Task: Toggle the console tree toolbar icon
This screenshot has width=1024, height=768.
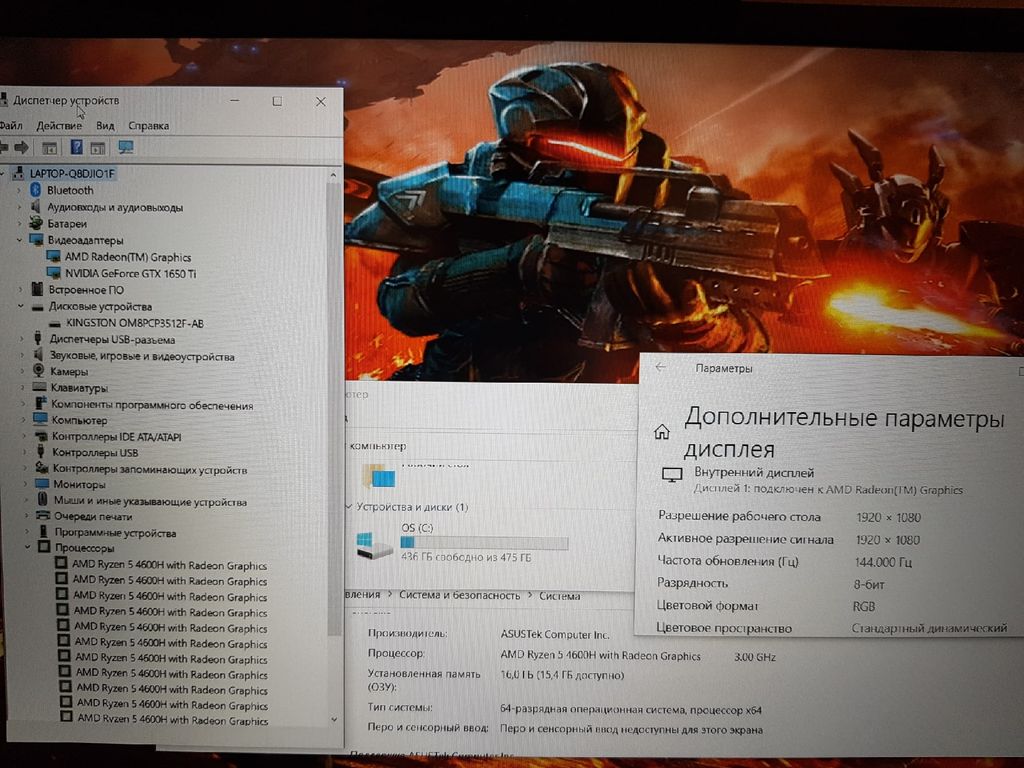Action: [50, 148]
